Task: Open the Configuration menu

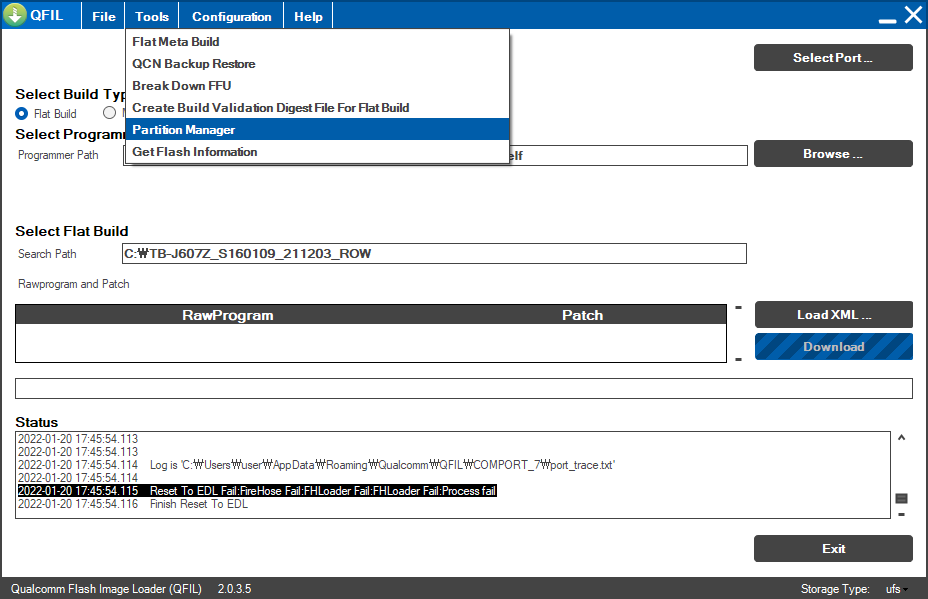Action: click(231, 17)
